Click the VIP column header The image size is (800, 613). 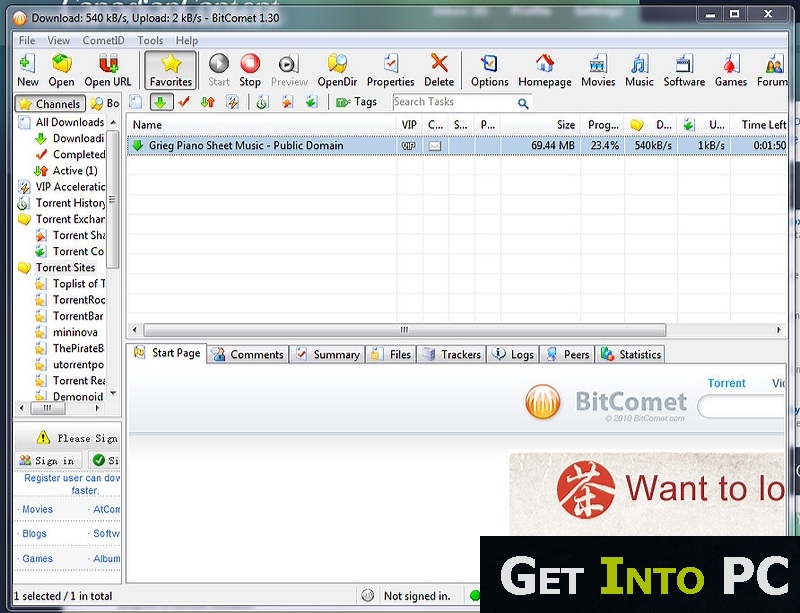(x=409, y=125)
